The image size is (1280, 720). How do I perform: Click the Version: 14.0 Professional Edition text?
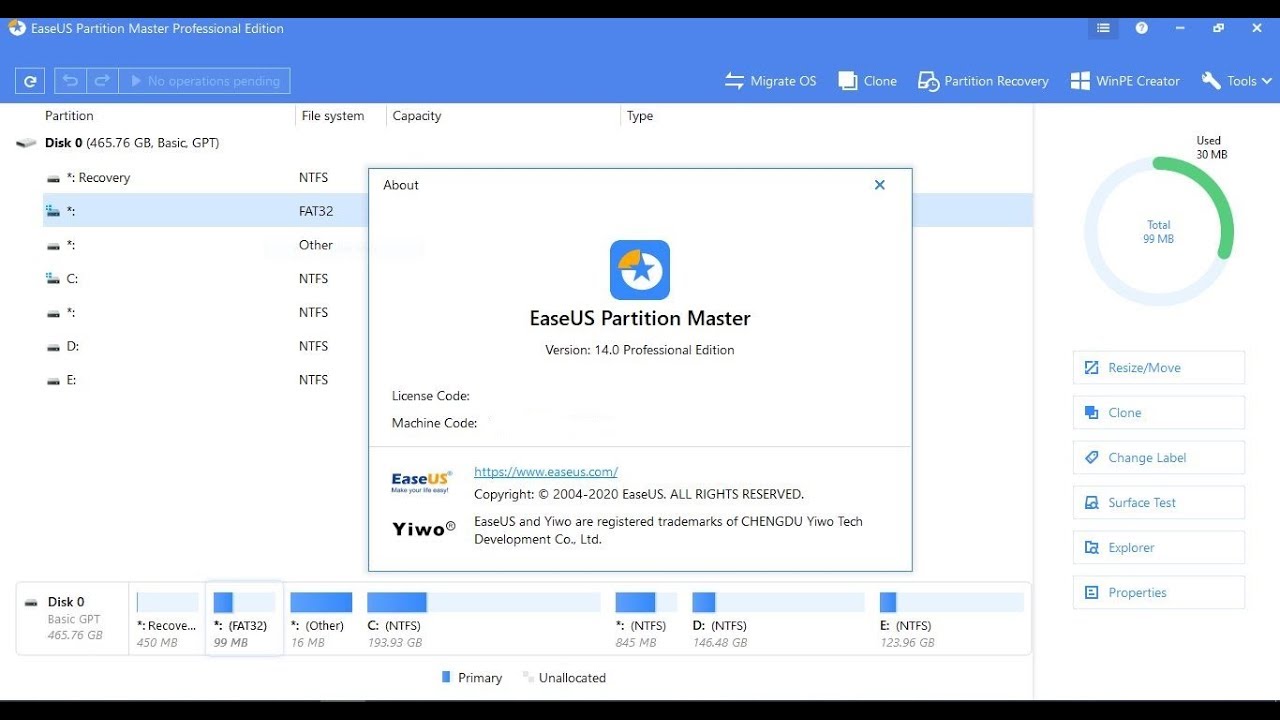pos(640,350)
